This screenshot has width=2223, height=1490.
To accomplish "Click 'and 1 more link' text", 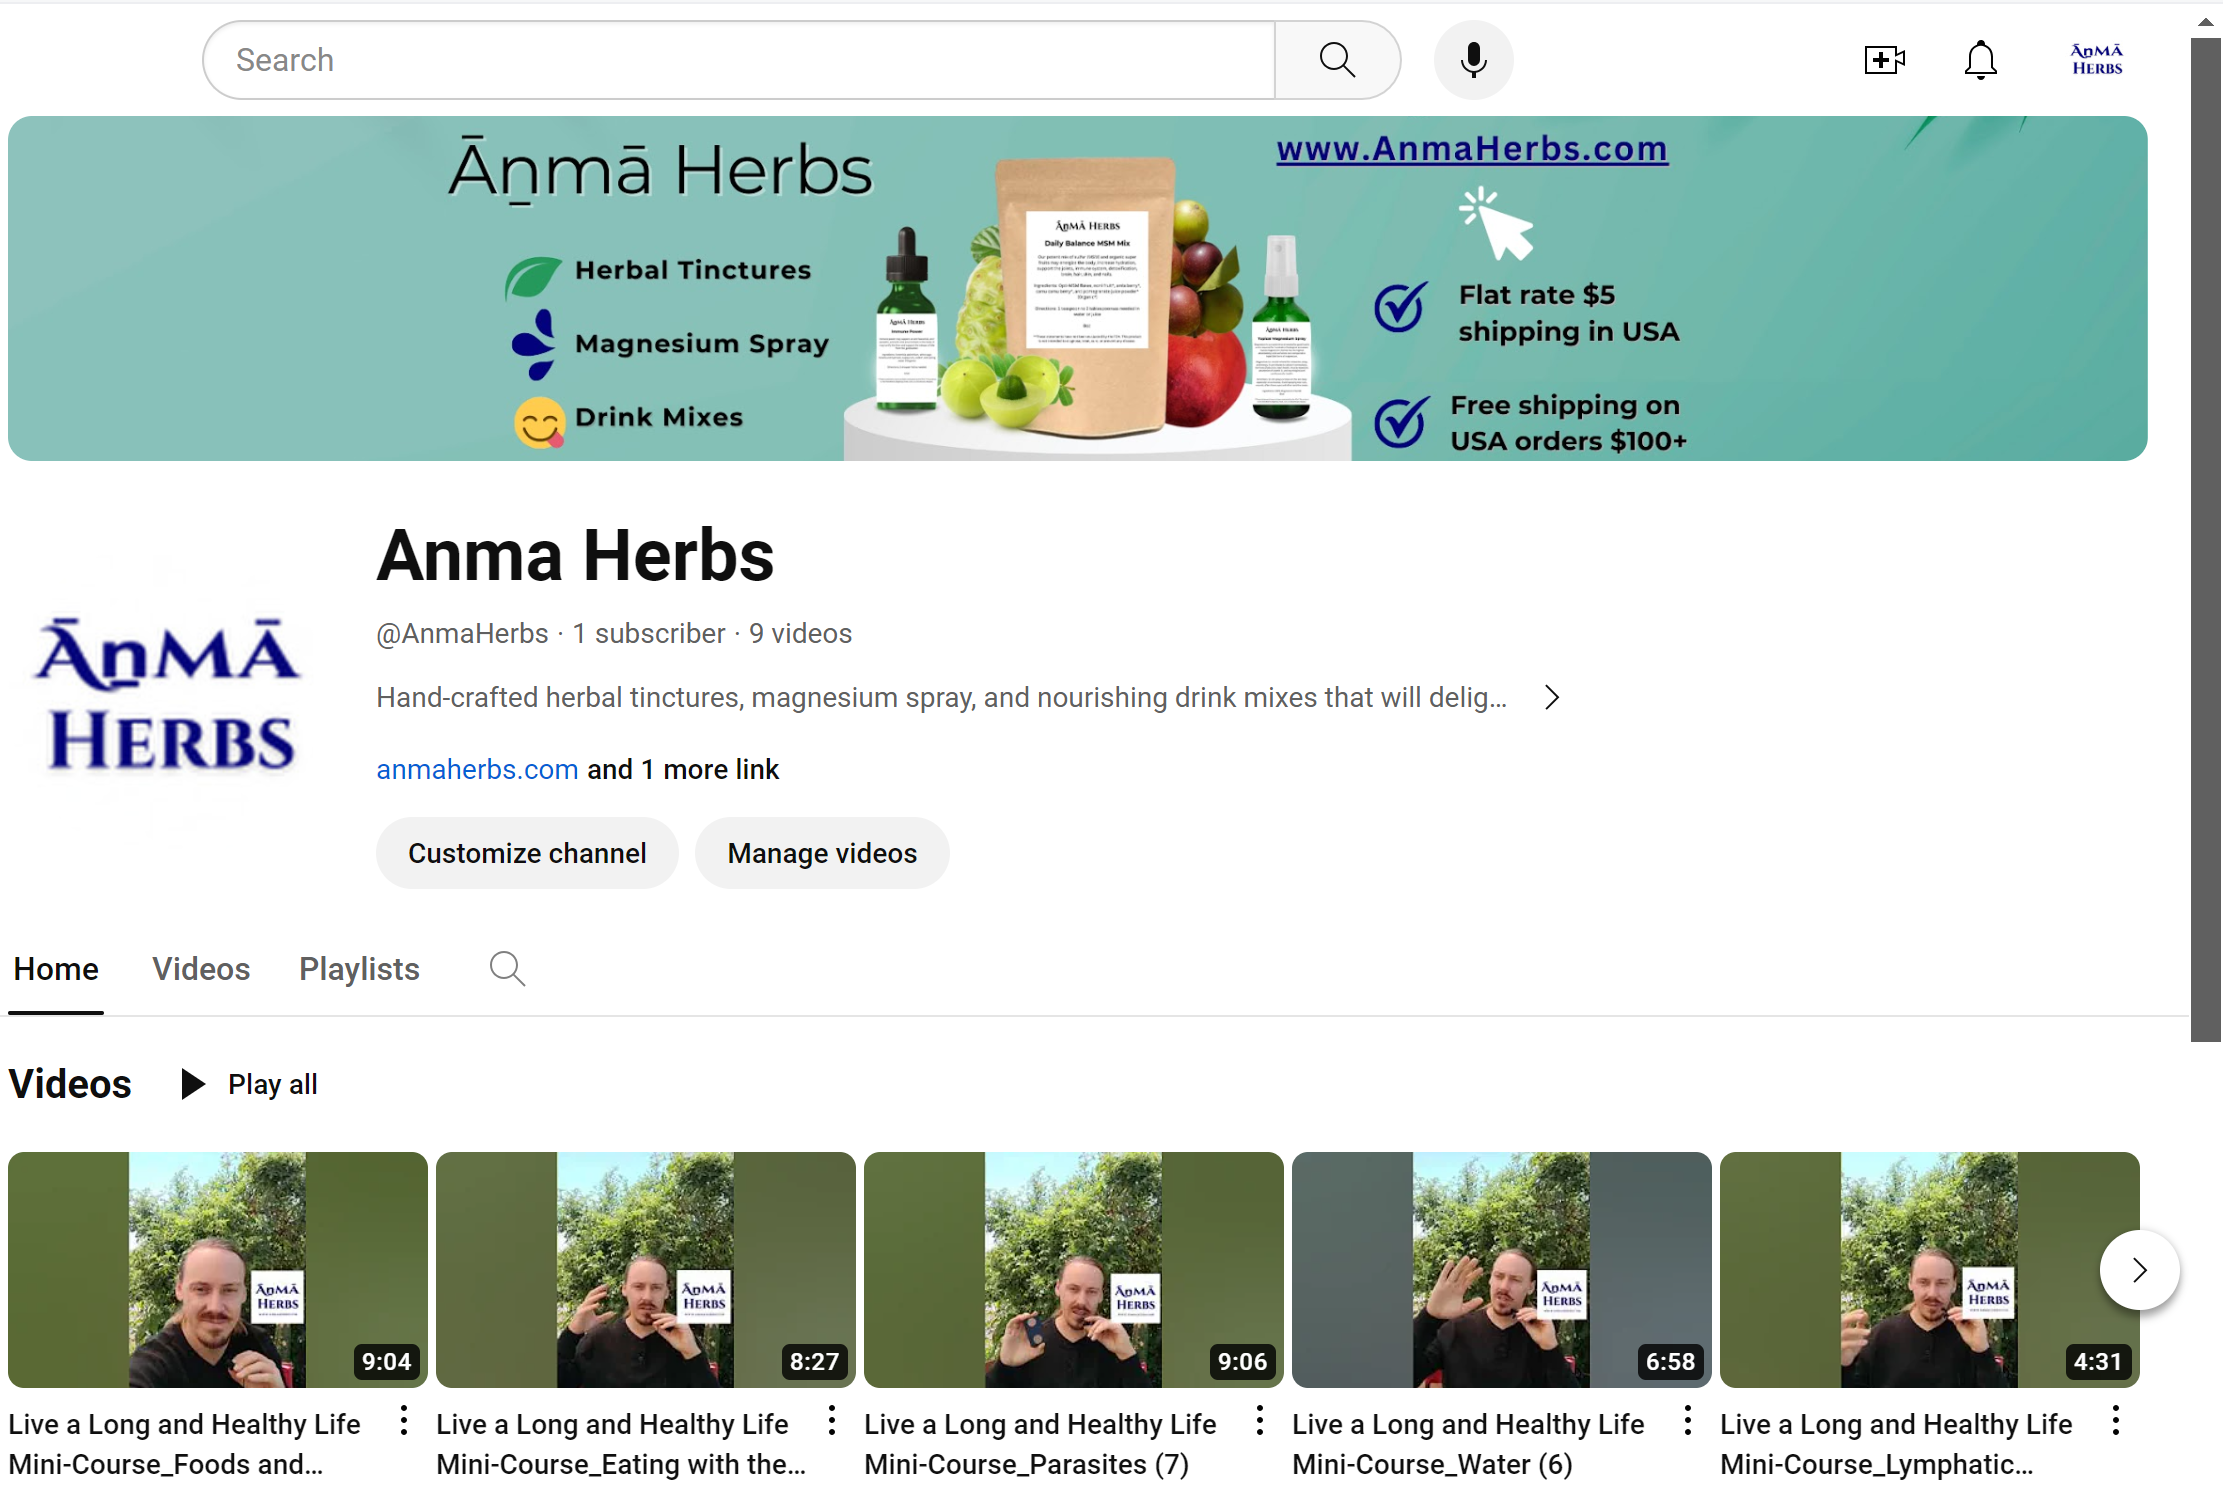I will click(x=683, y=769).
